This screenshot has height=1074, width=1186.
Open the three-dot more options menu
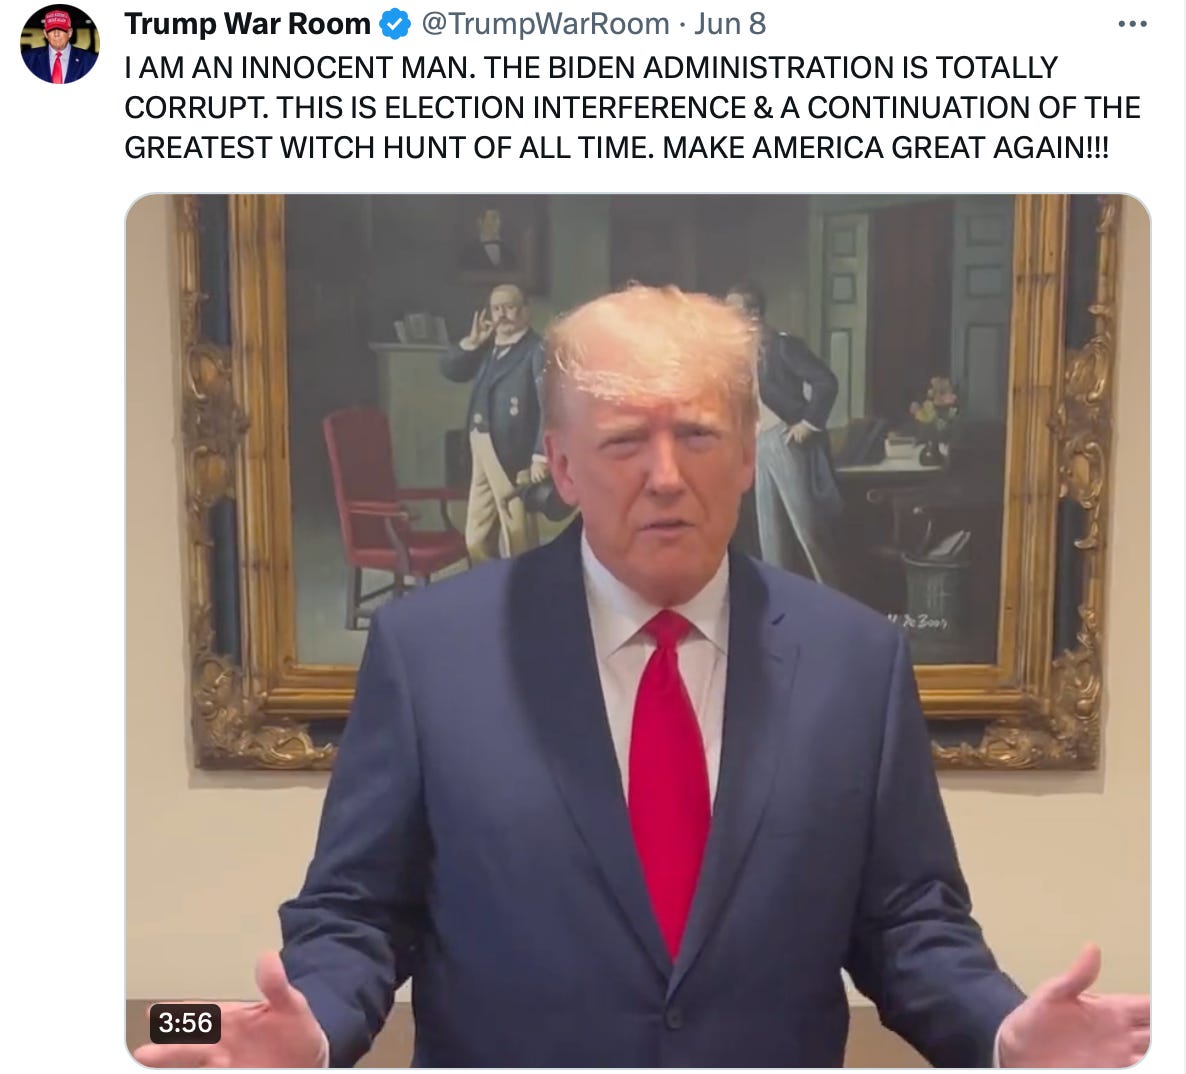pos(1132,24)
